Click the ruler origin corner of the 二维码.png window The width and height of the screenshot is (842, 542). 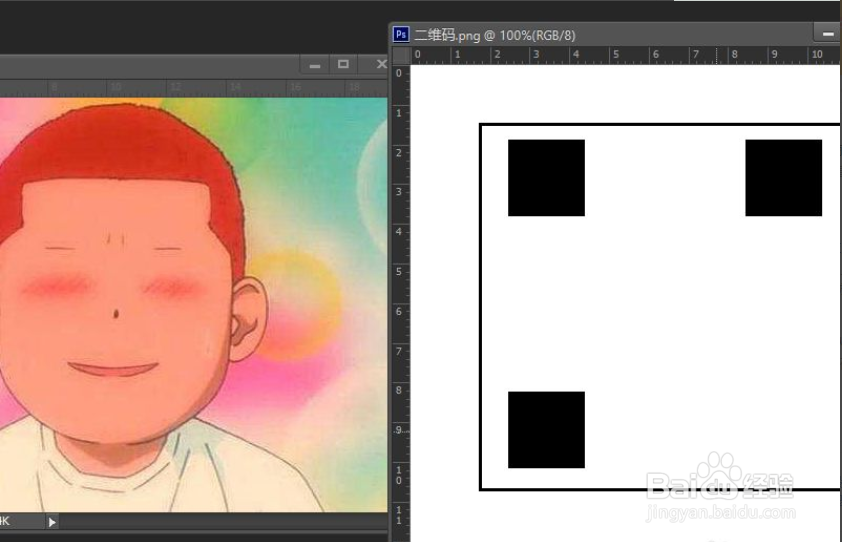coord(401,55)
